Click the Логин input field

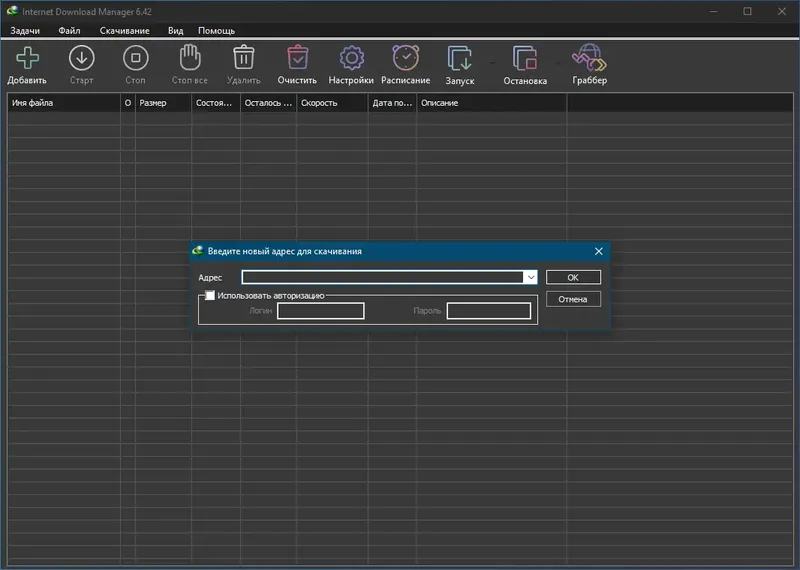pyautogui.click(x=320, y=310)
